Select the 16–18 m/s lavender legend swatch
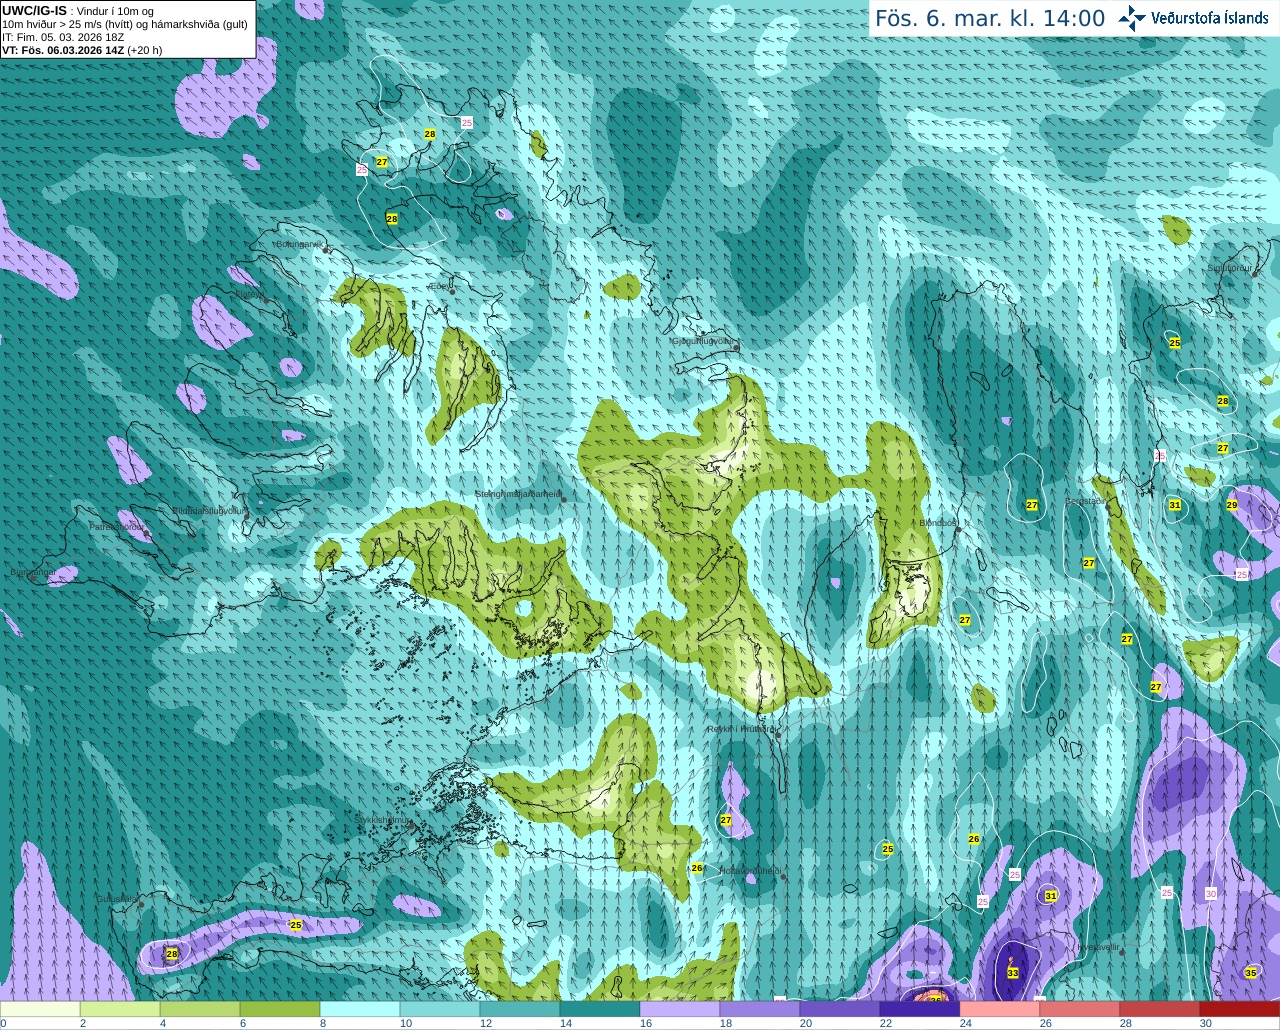The image size is (1280, 1030). [680, 1009]
